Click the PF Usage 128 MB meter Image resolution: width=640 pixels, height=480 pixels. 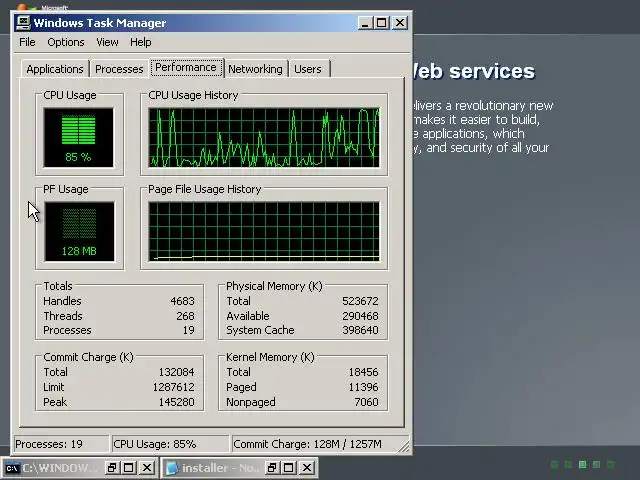(79, 231)
